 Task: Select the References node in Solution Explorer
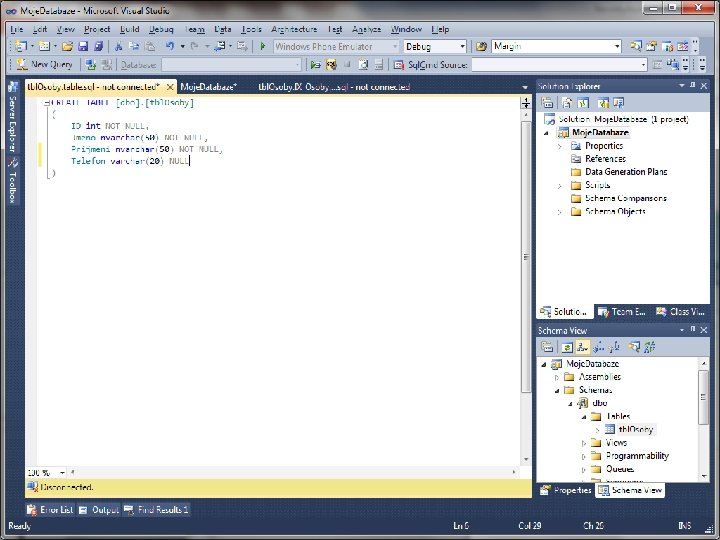605,159
